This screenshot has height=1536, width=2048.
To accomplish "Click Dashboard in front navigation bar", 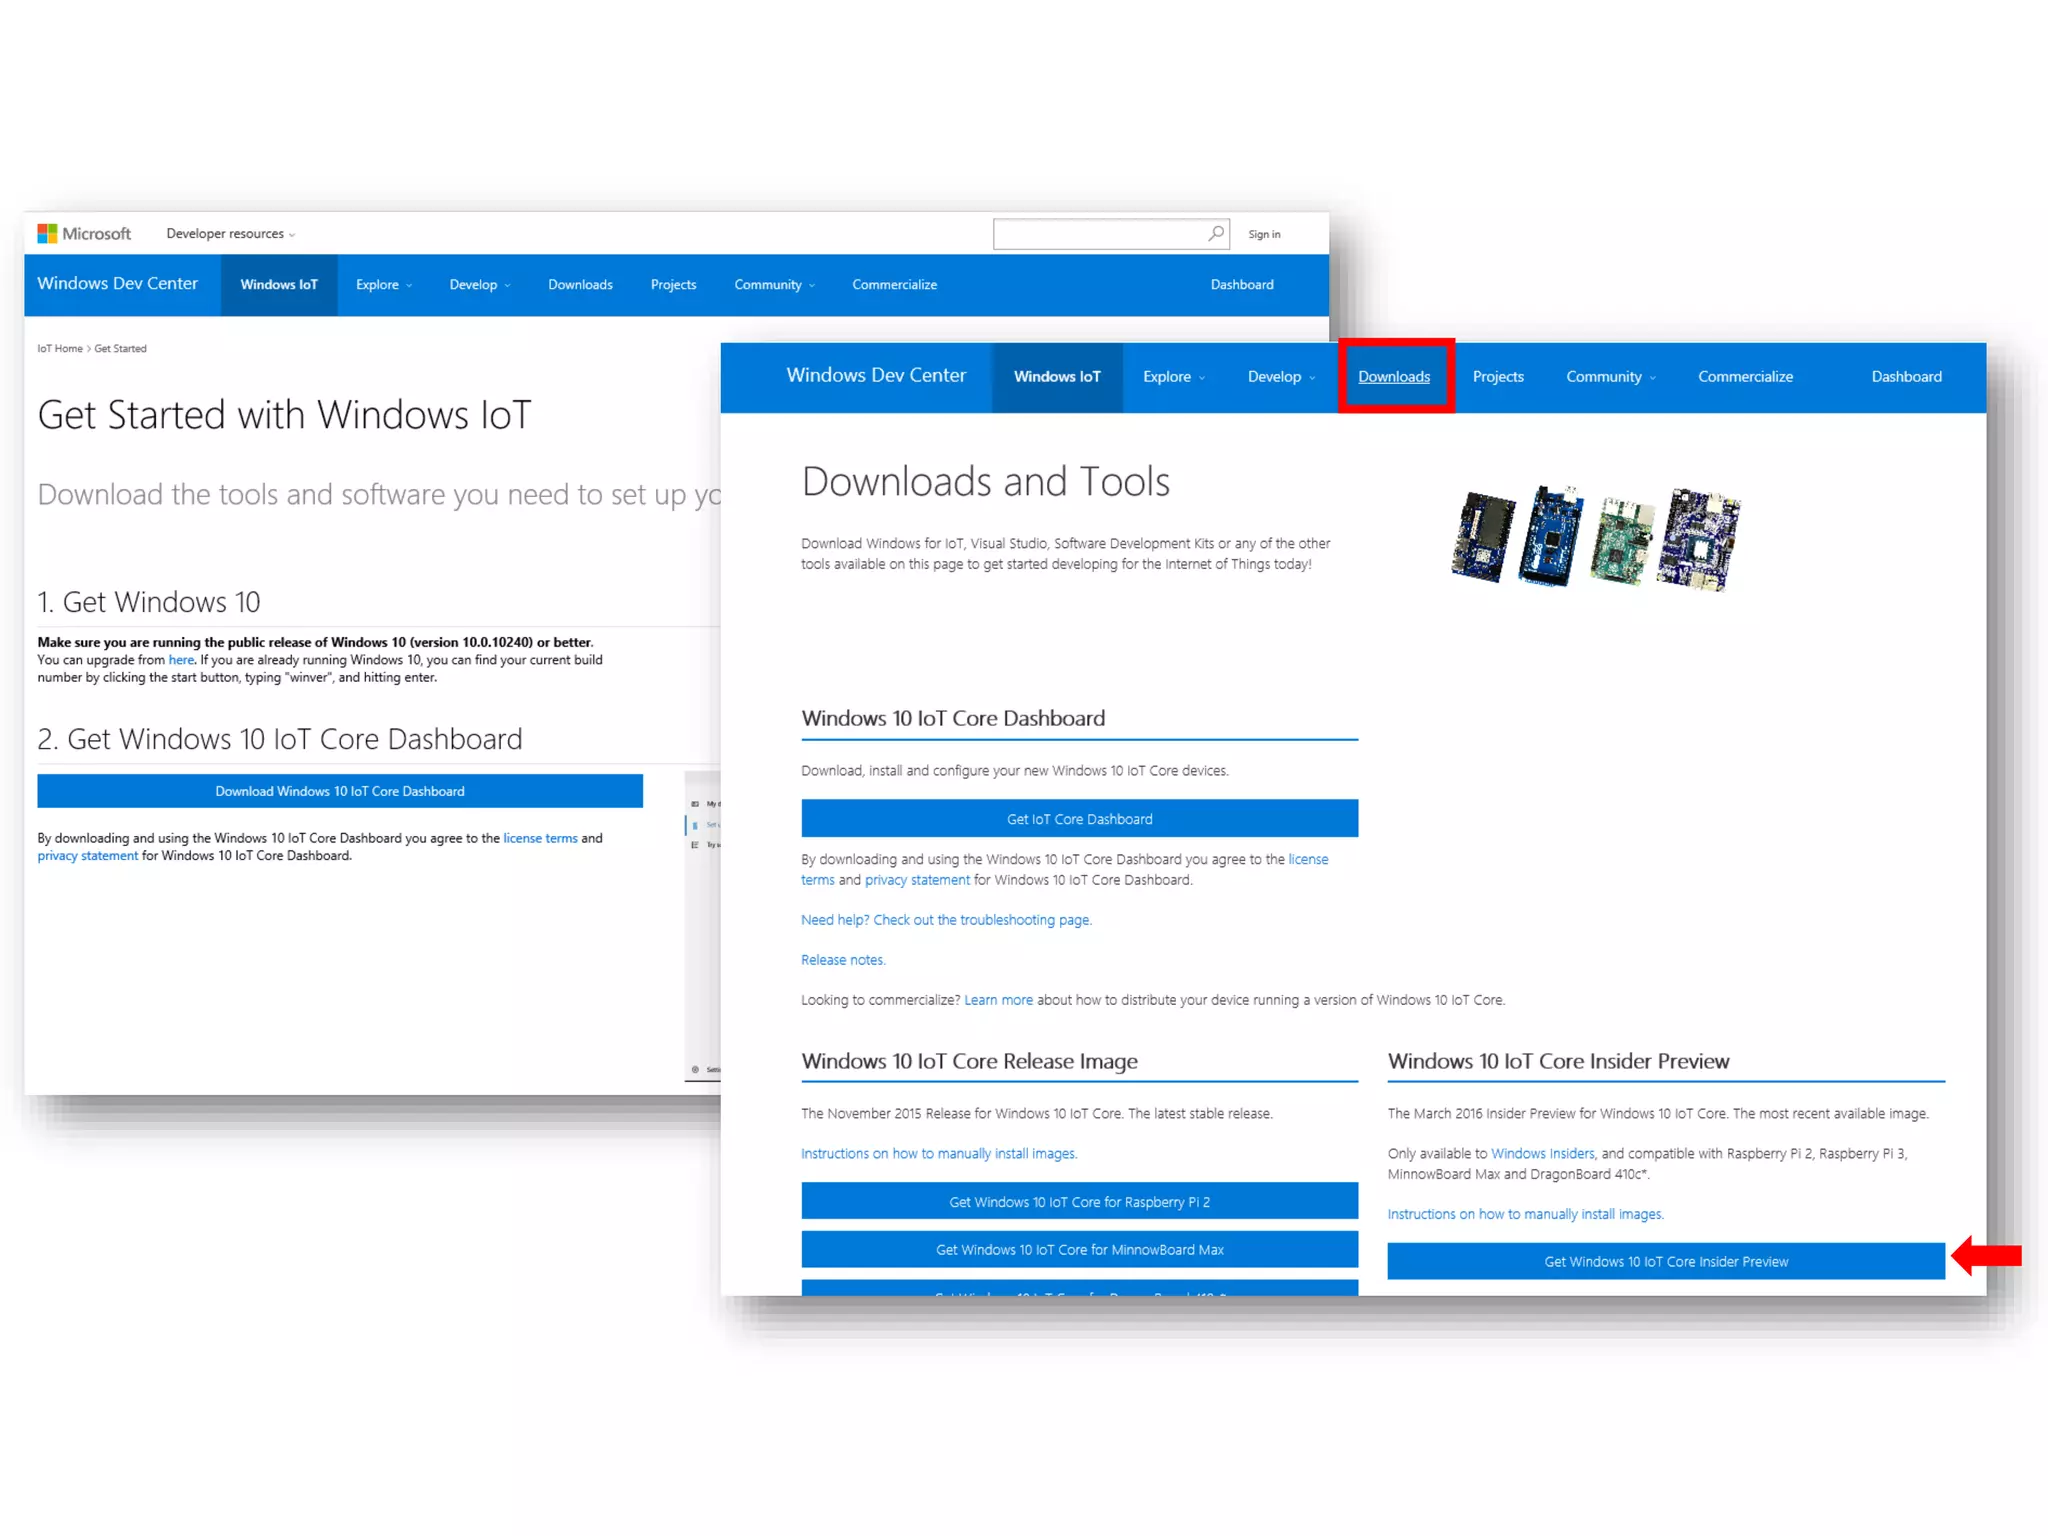I will click(1906, 377).
